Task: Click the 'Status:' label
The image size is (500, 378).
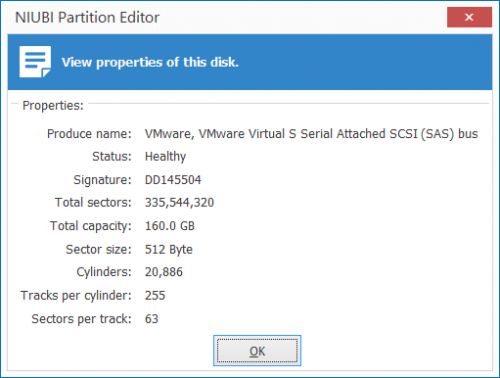Action: tap(112, 156)
